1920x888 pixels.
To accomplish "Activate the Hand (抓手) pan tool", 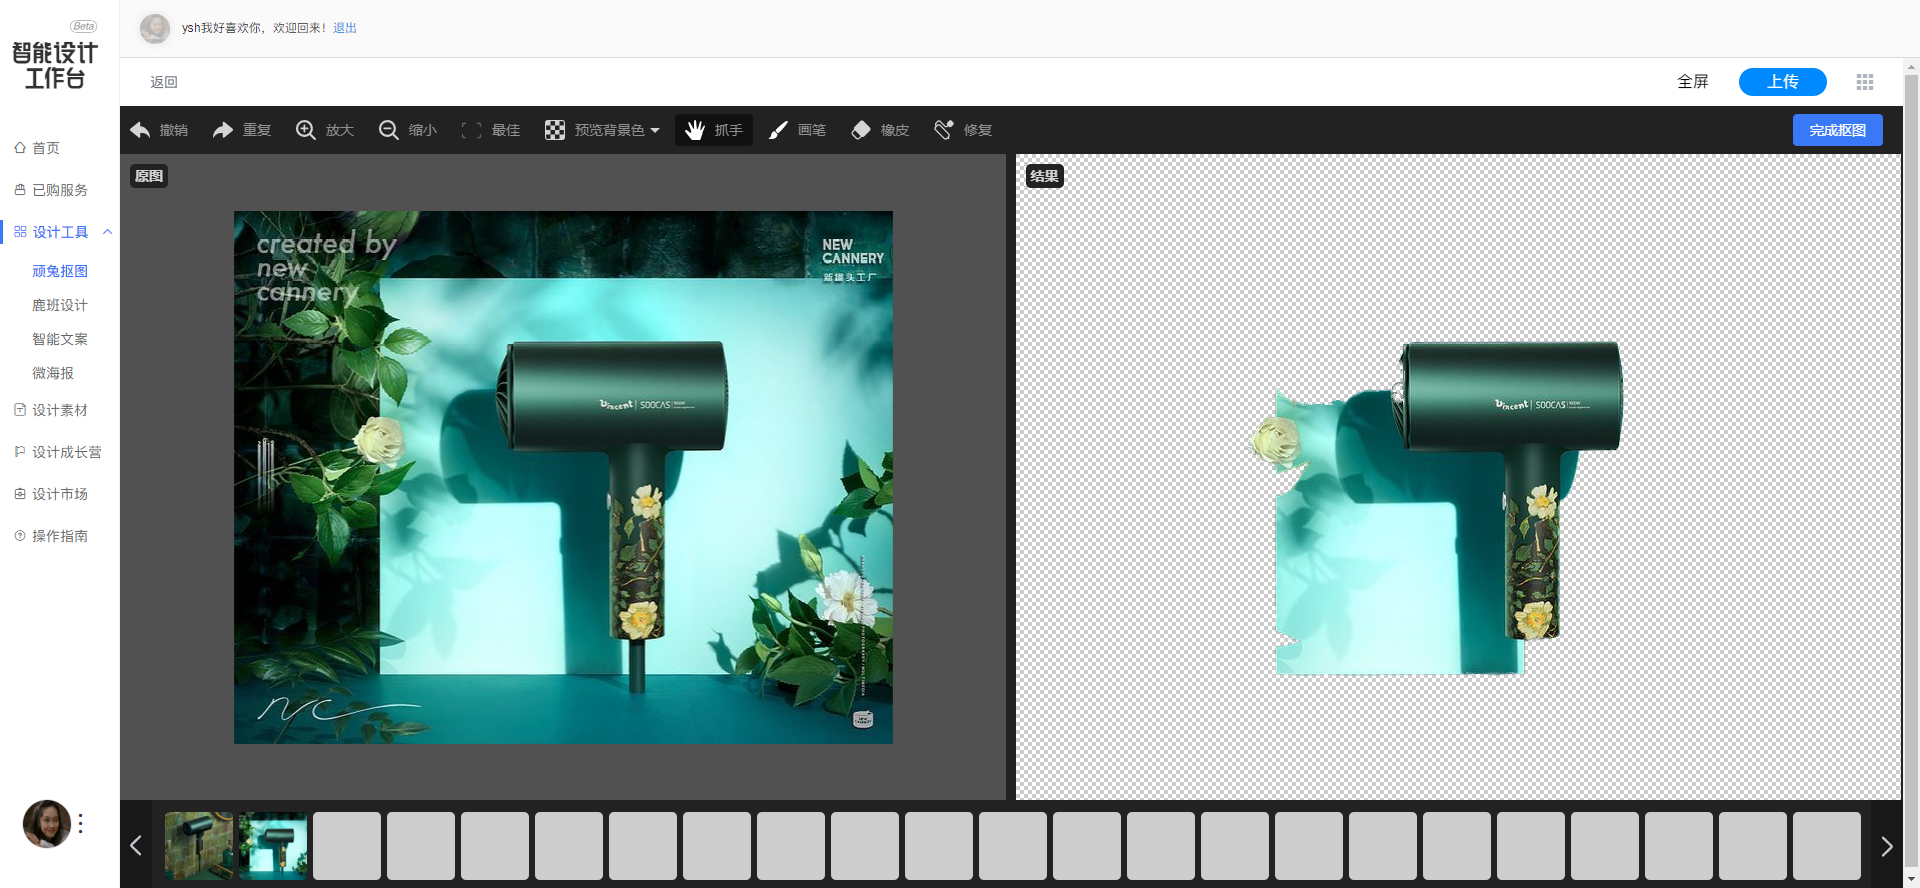I will point(695,130).
